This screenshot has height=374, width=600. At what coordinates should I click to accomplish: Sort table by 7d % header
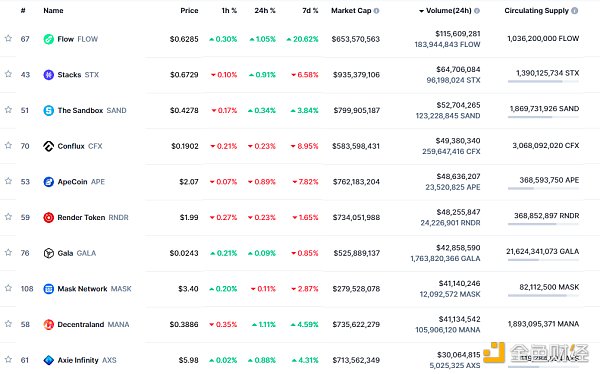(310, 11)
